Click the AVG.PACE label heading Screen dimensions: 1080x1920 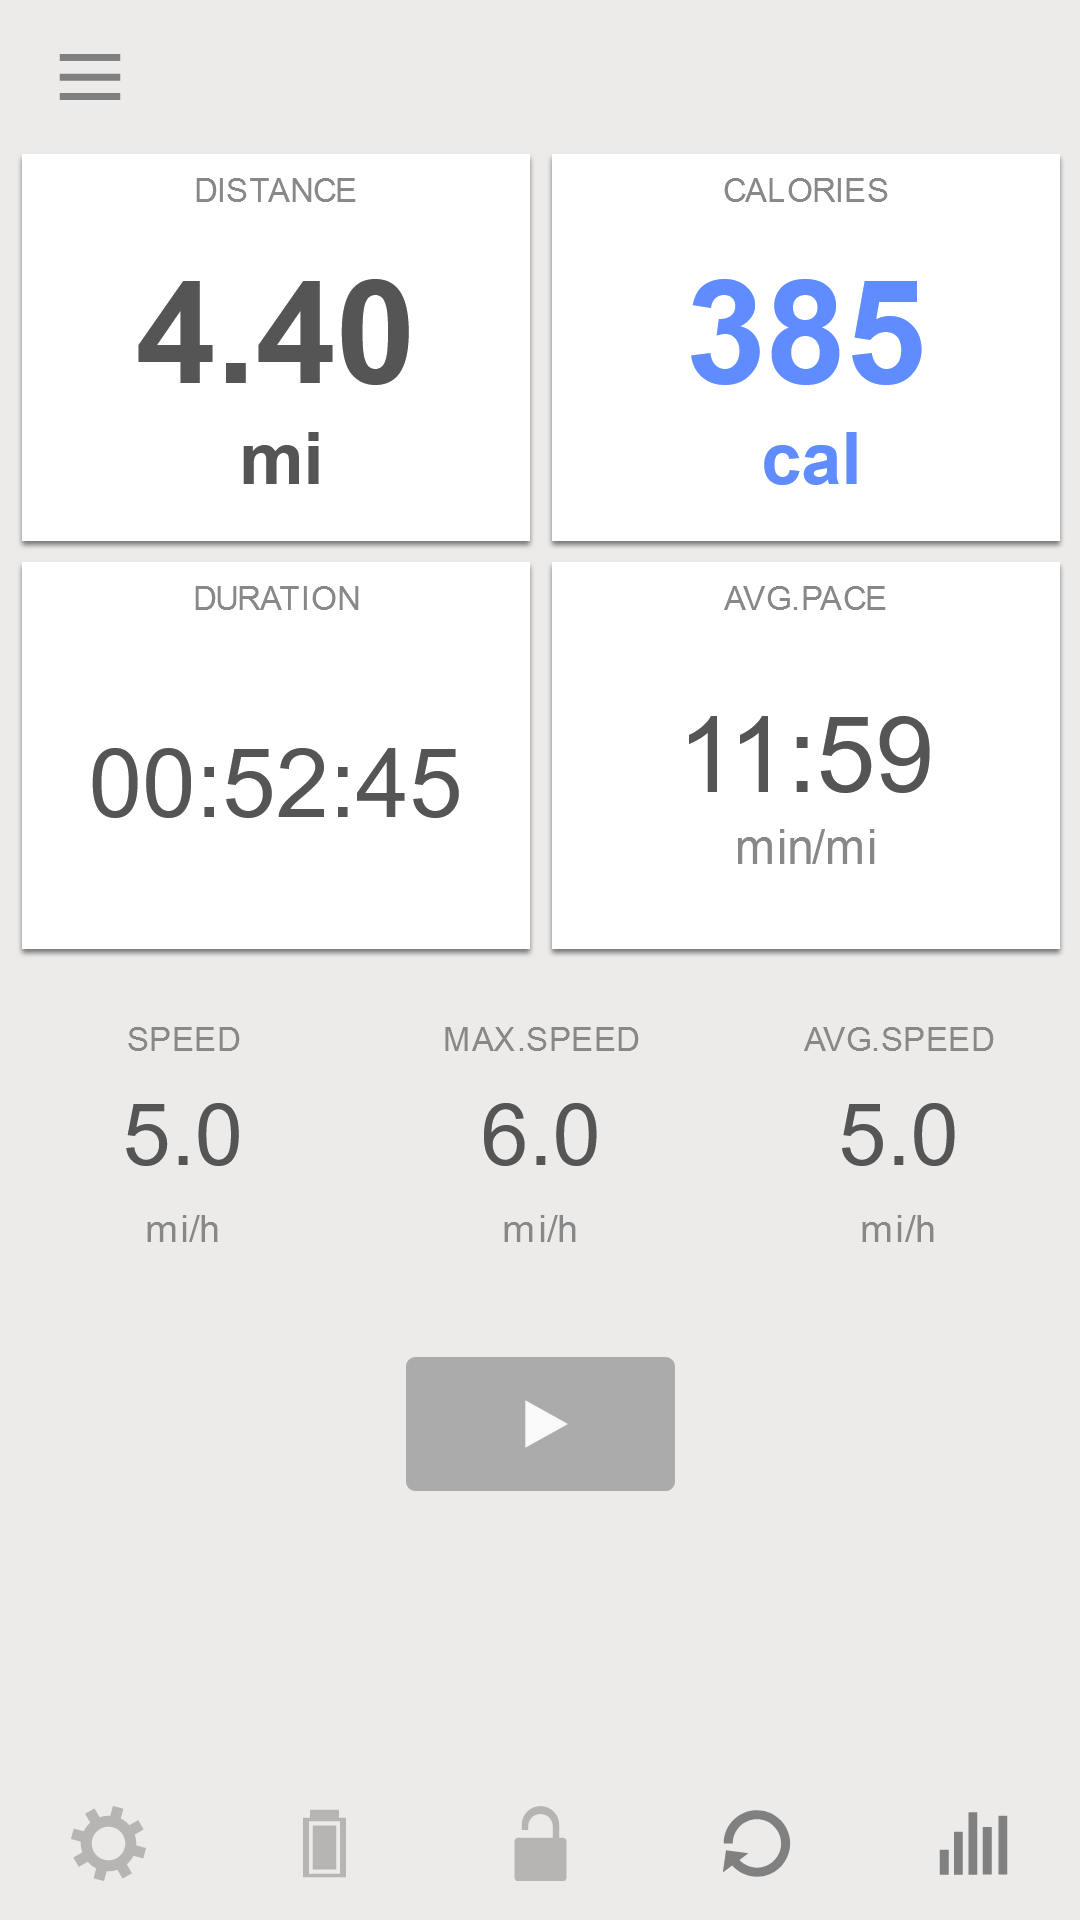[x=806, y=598]
